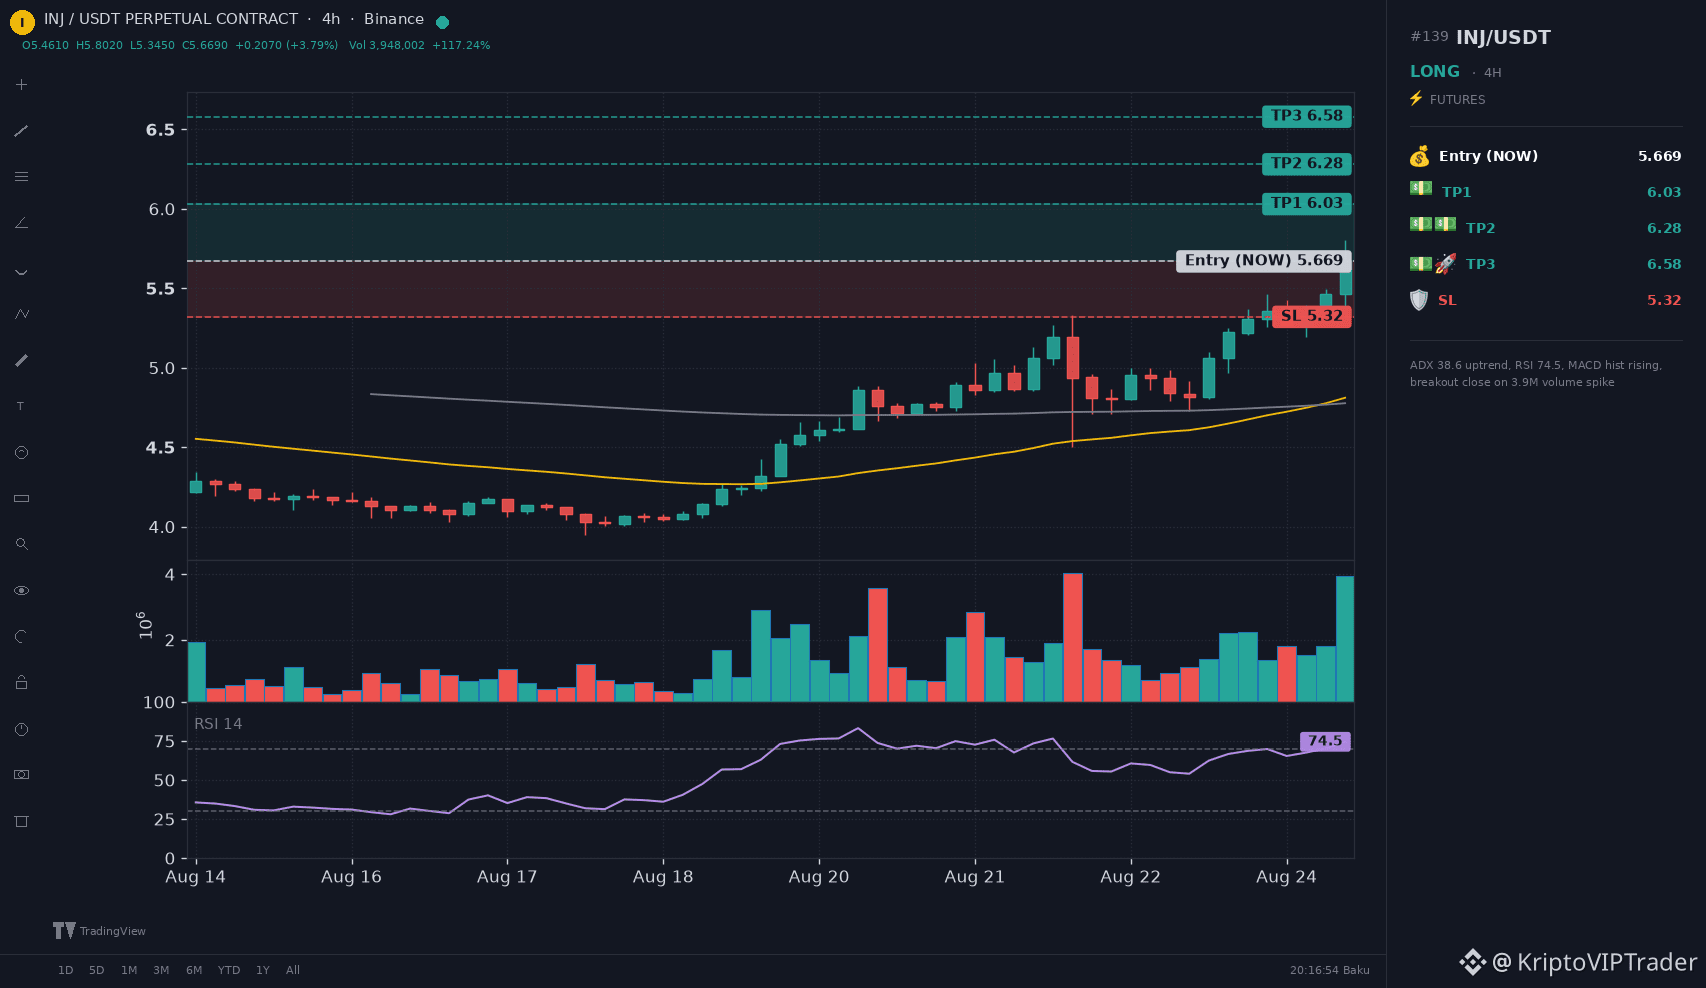
Task: Click the yellow INJ coin icon
Action: click(22, 21)
